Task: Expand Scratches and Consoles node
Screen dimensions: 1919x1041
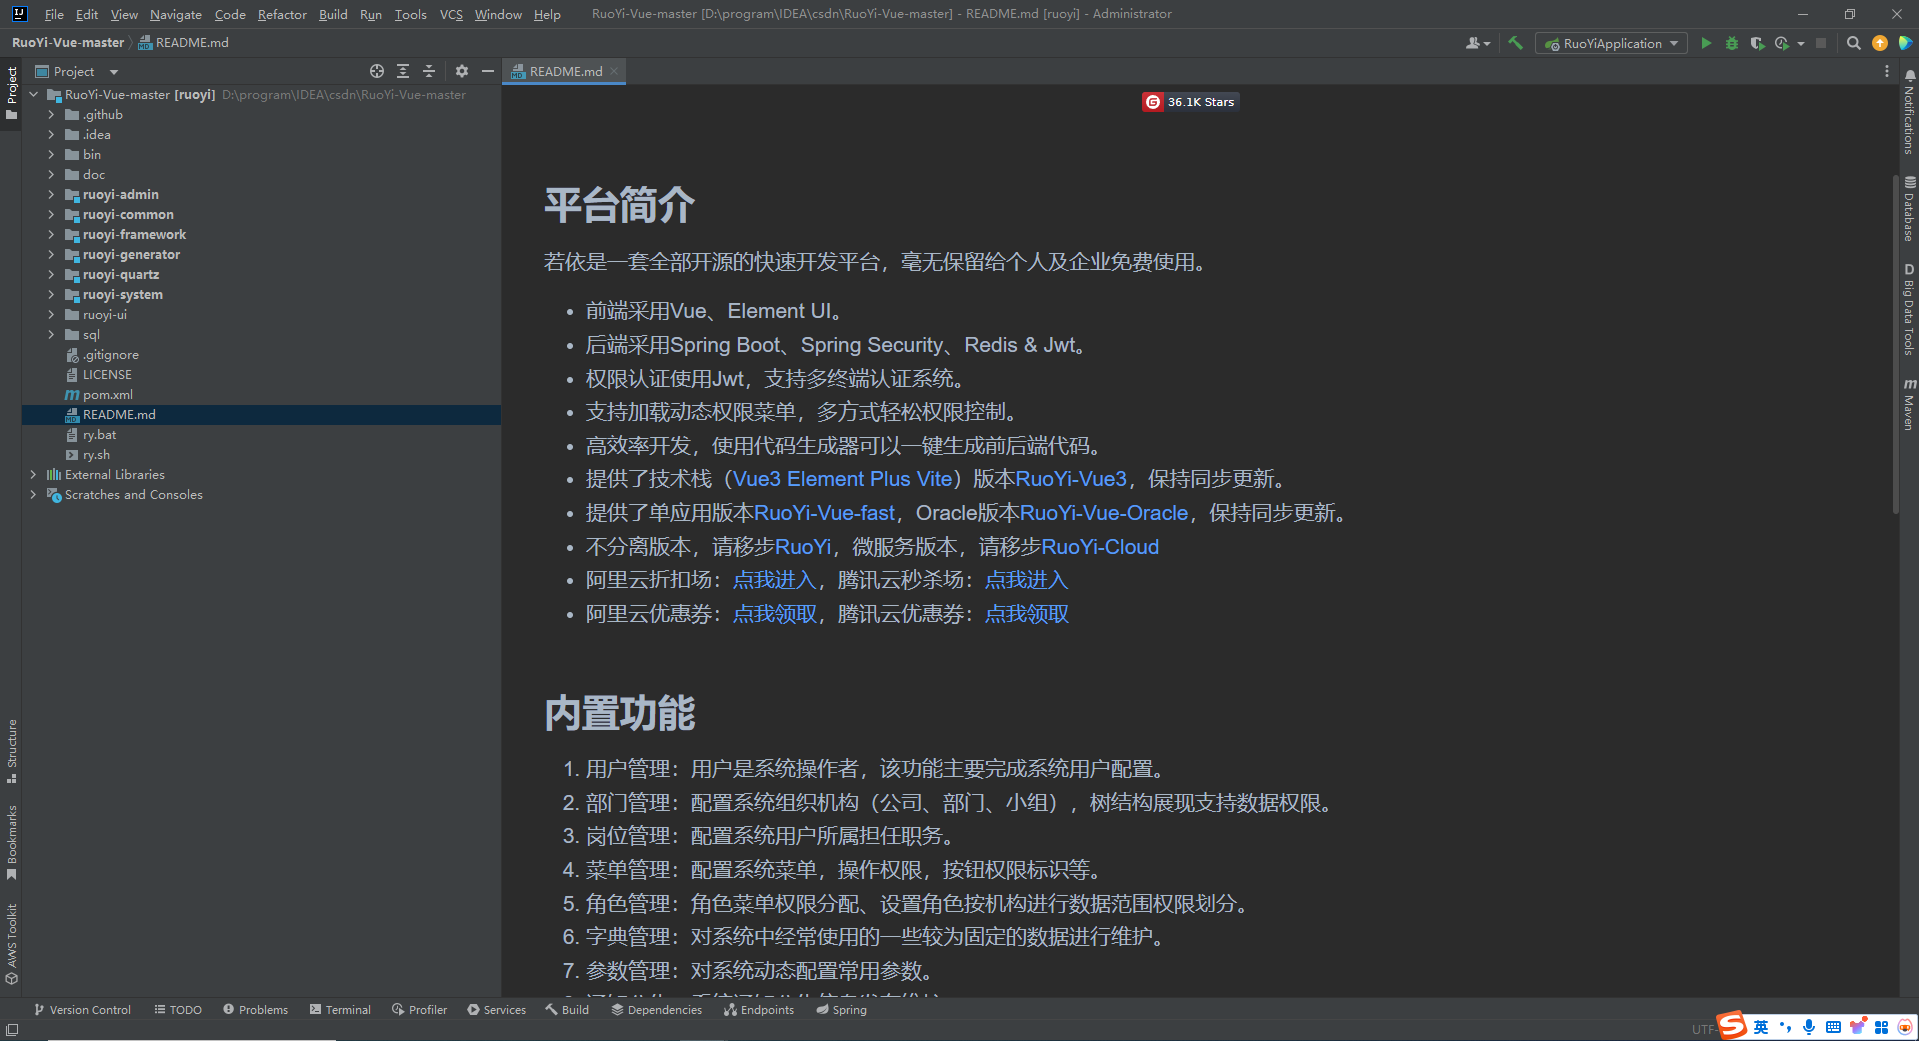Action: click(x=33, y=494)
